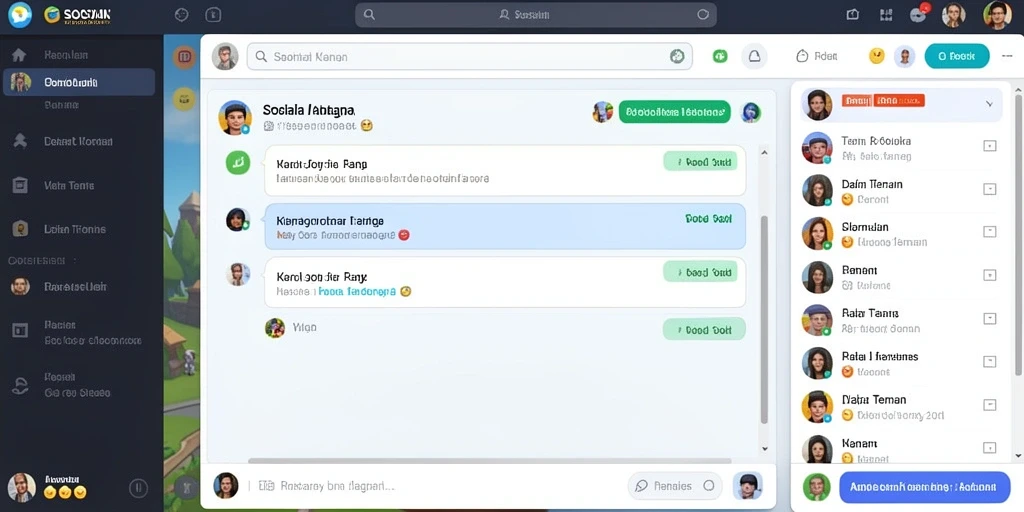Click the message list scrollbar up arrow

(x=765, y=152)
